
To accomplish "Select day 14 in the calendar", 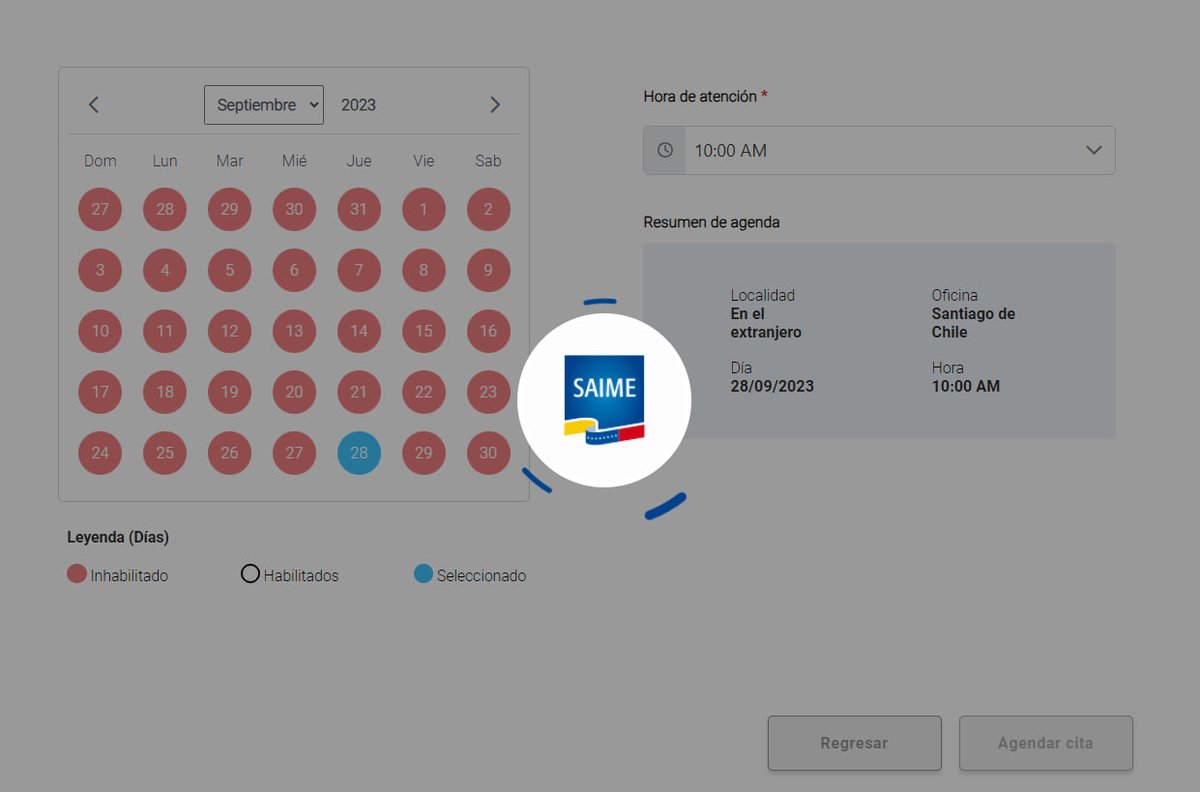I will coord(359,331).
